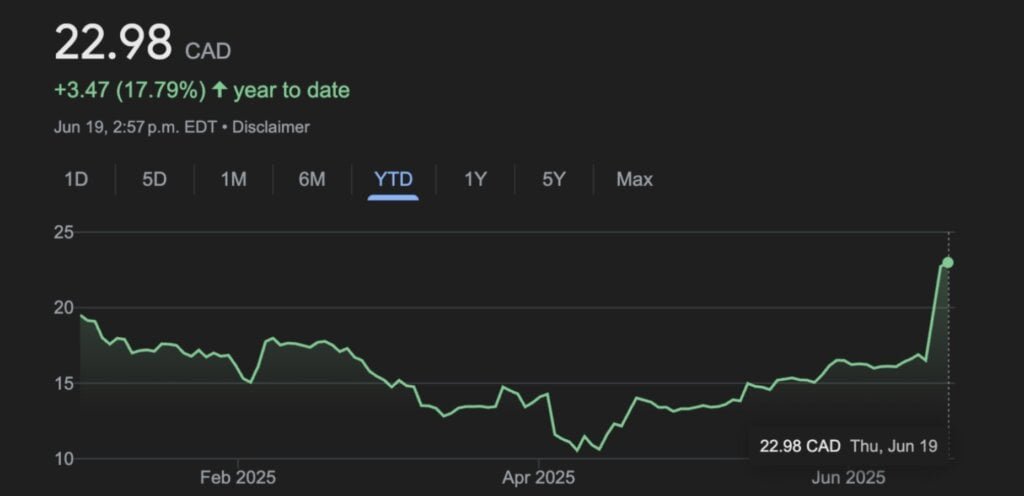Select the Max time range
Screen dimensions: 1024x496
pyautogui.click(x=634, y=180)
